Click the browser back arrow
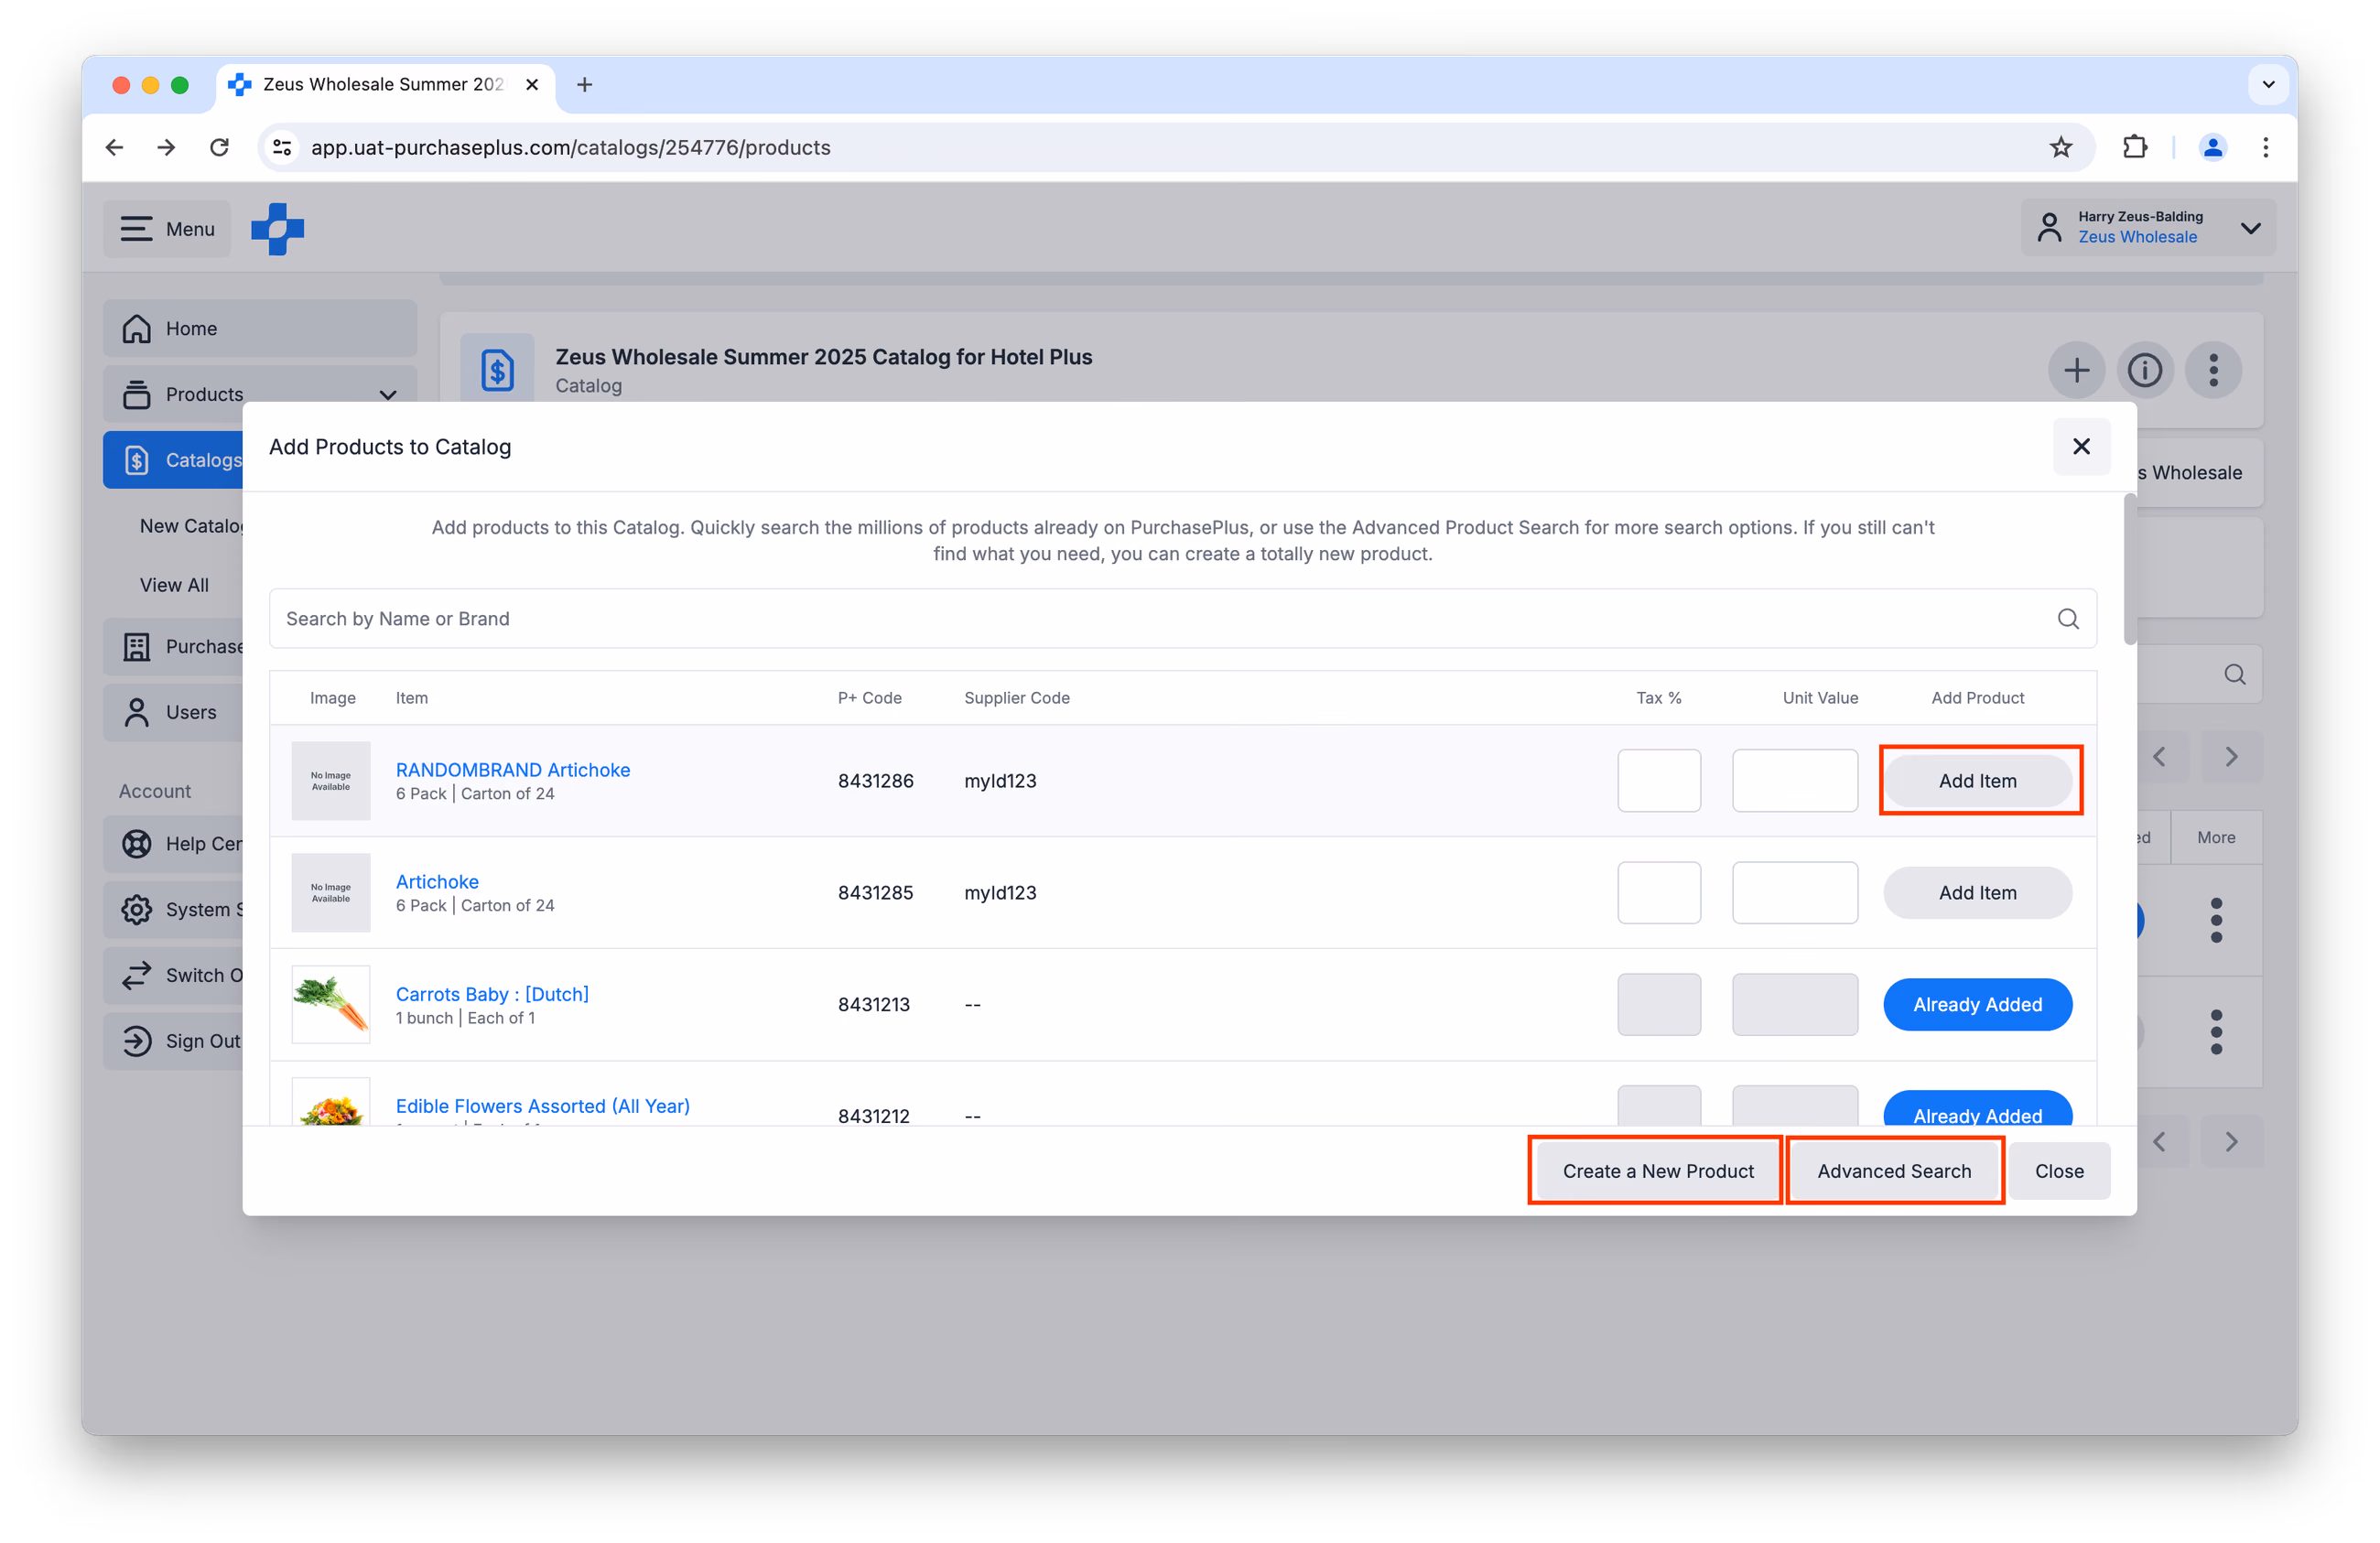 tap(115, 148)
